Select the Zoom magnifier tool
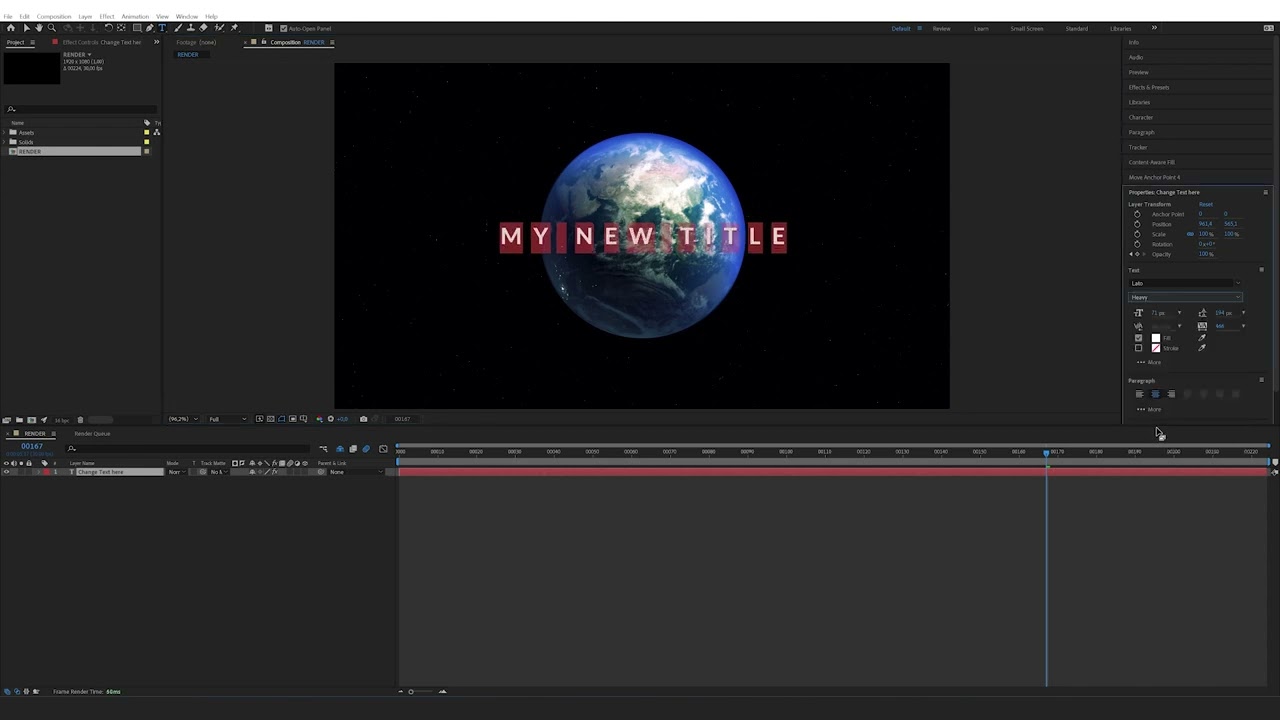1280x720 pixels. pyautogui.click(x=51, y=28)
